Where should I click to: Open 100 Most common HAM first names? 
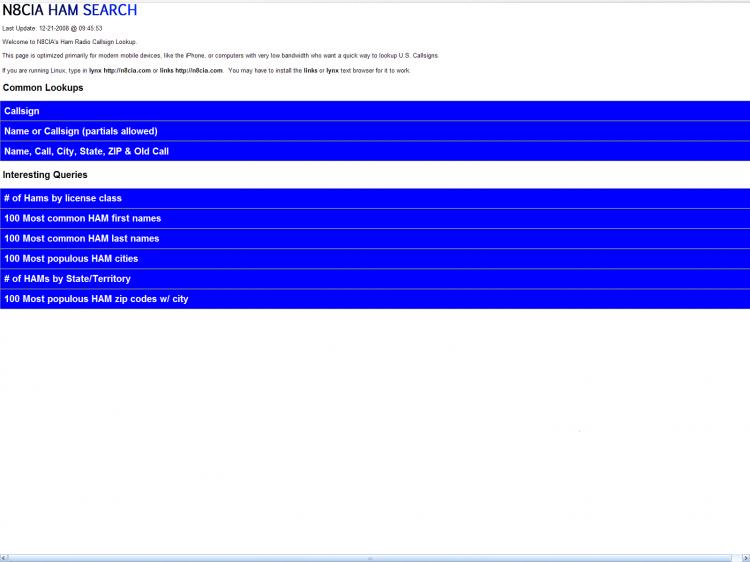[83, 218]
